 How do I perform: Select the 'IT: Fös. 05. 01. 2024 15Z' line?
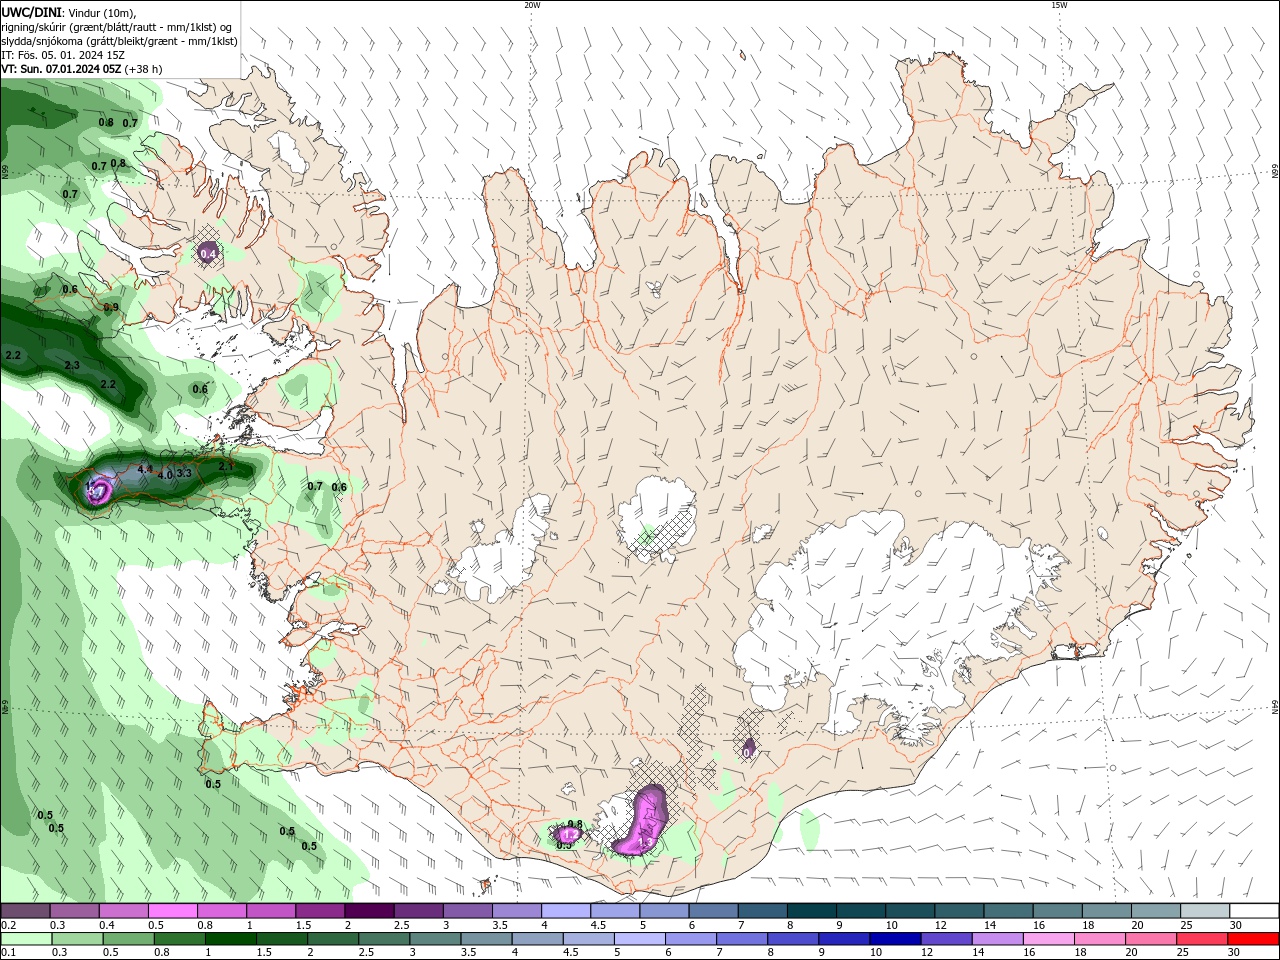click(x=61, y=55)
